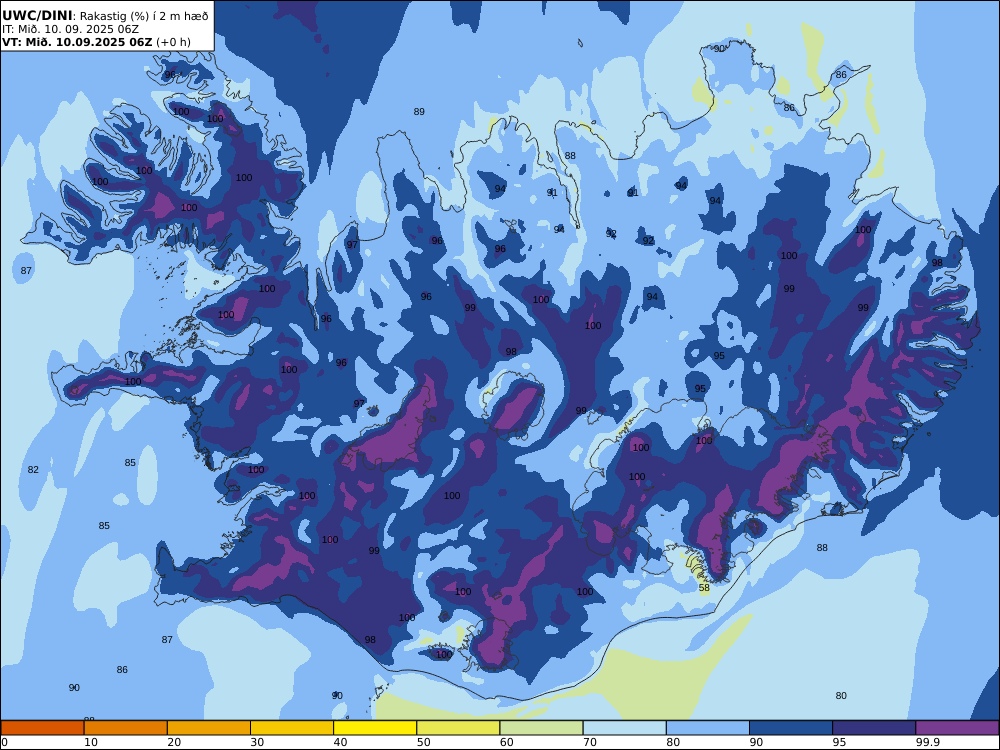Click the dark orange 0–10 legend swatch
1000x750 pixels.
[x=42, y=728]
